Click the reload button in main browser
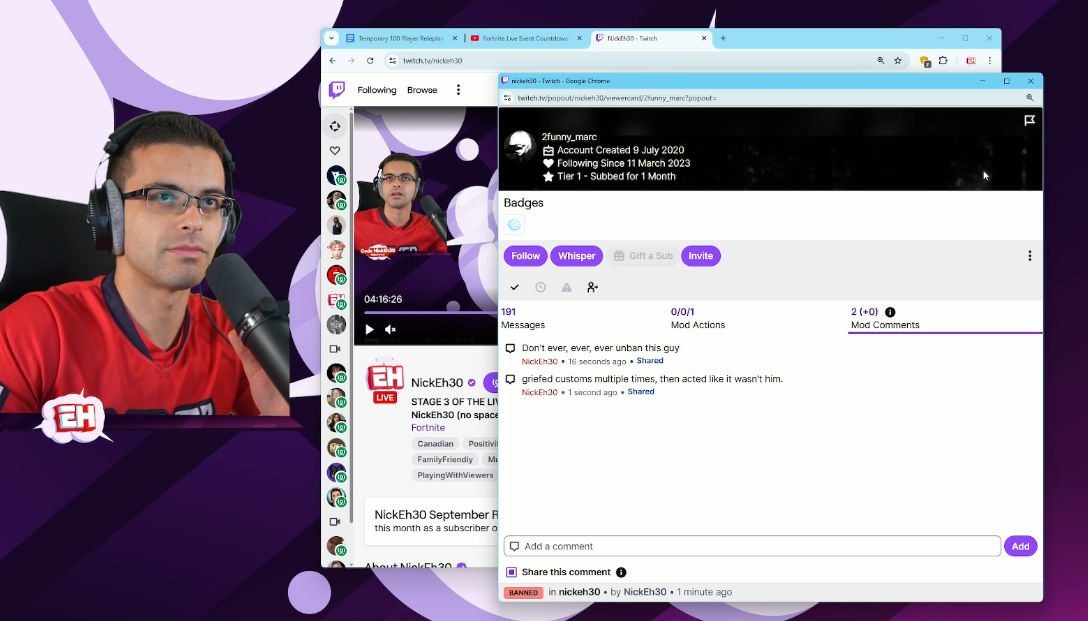The width and height of the screenshot is (1088, 621). pyautogui.click(x=370, y=60)
